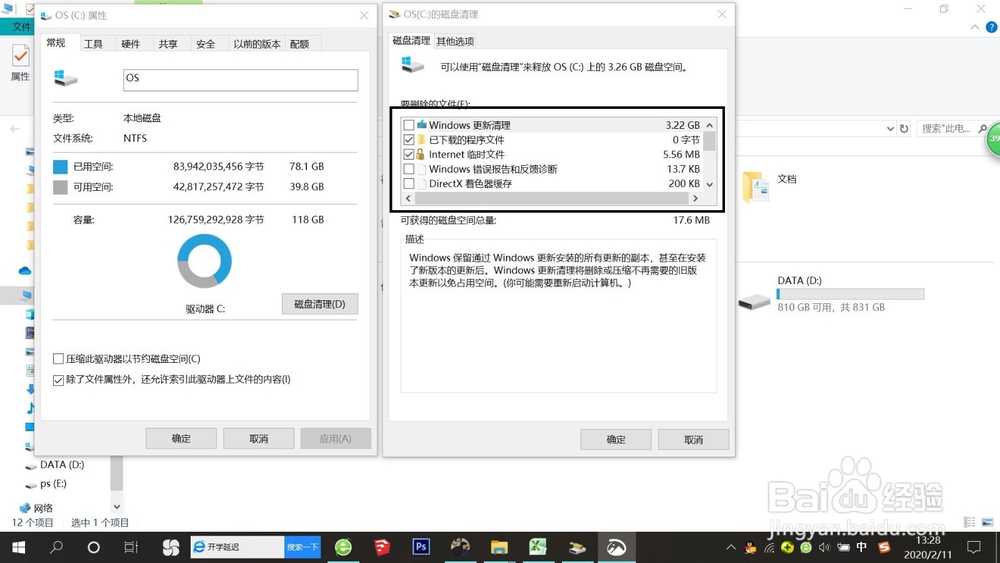
Task: Open the 文件 menu in Explorer
Action: pos(21,26)
